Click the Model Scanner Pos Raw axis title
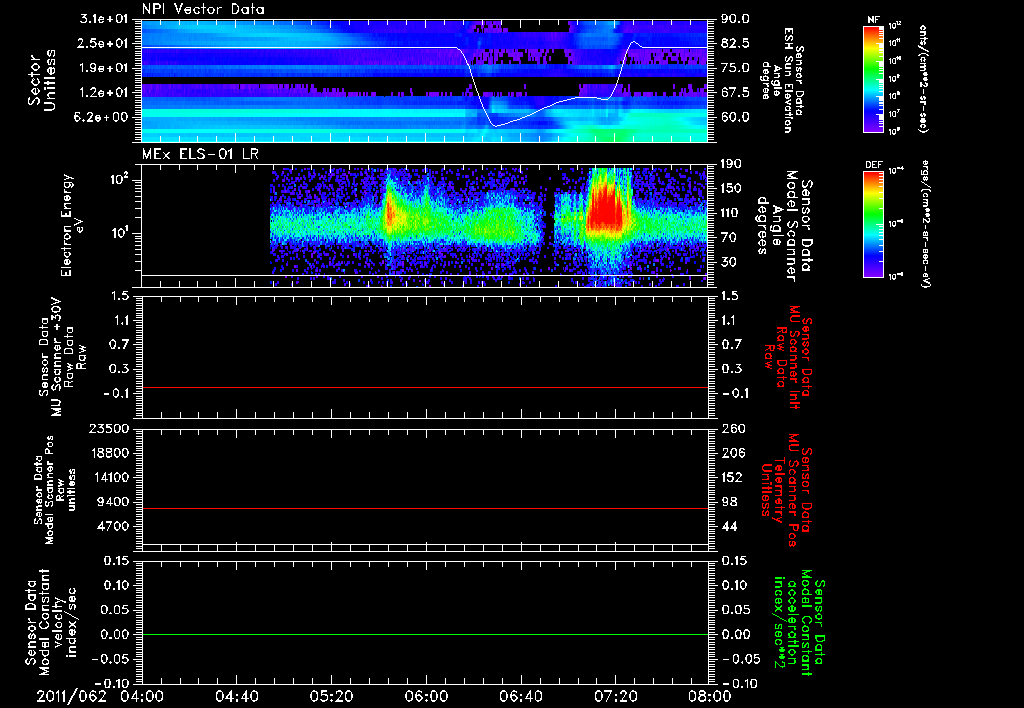 tap(54, 490)
